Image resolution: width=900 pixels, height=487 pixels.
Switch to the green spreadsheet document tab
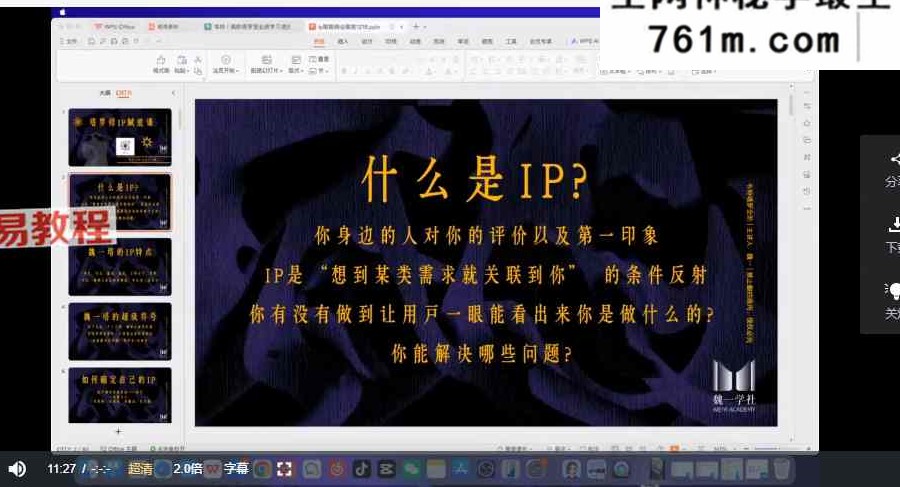pos(248,26)
